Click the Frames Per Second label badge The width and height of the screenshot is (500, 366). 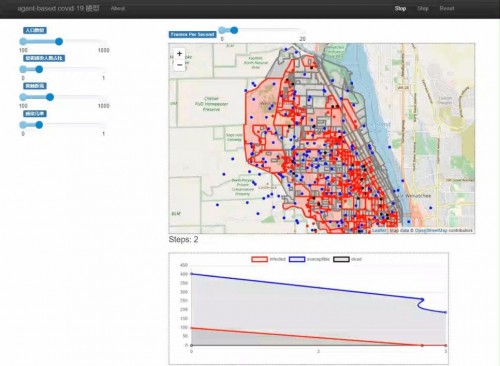pyautogui.click(x=192, y=34)
